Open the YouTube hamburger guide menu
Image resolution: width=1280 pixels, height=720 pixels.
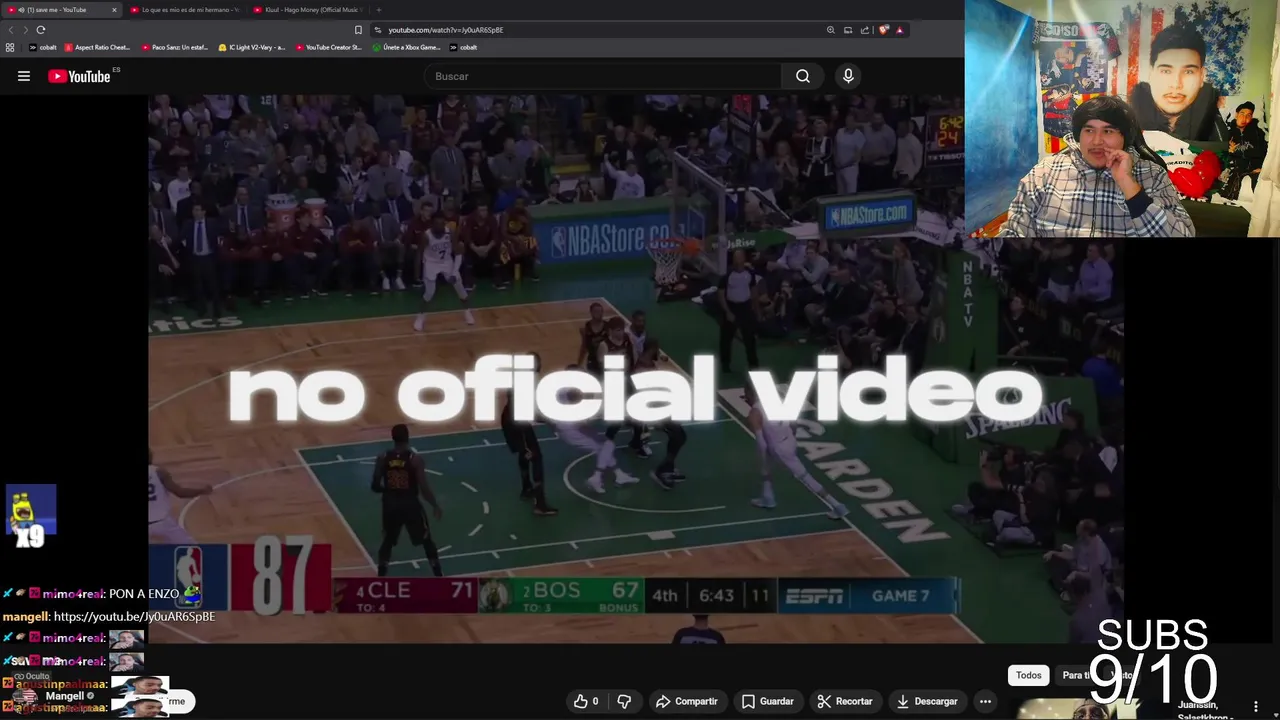click(x=24, y=76)
